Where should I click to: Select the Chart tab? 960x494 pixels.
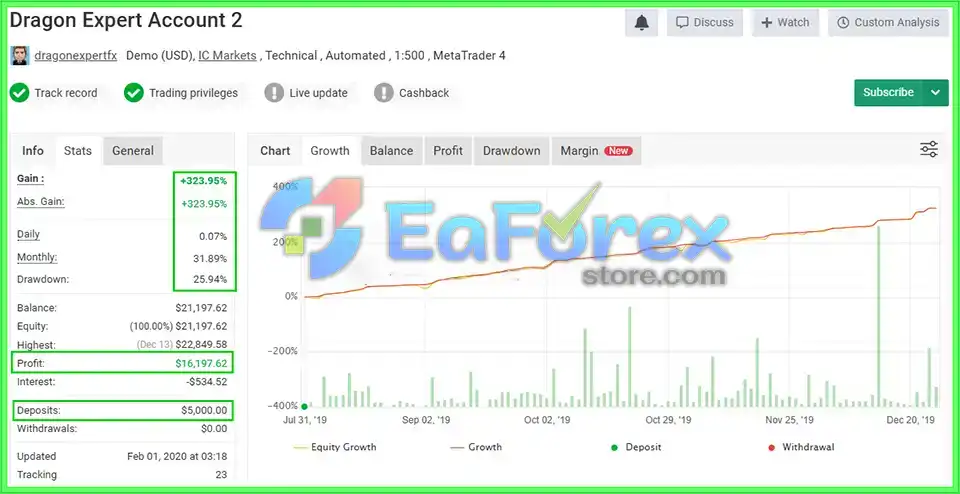(275, 151)
